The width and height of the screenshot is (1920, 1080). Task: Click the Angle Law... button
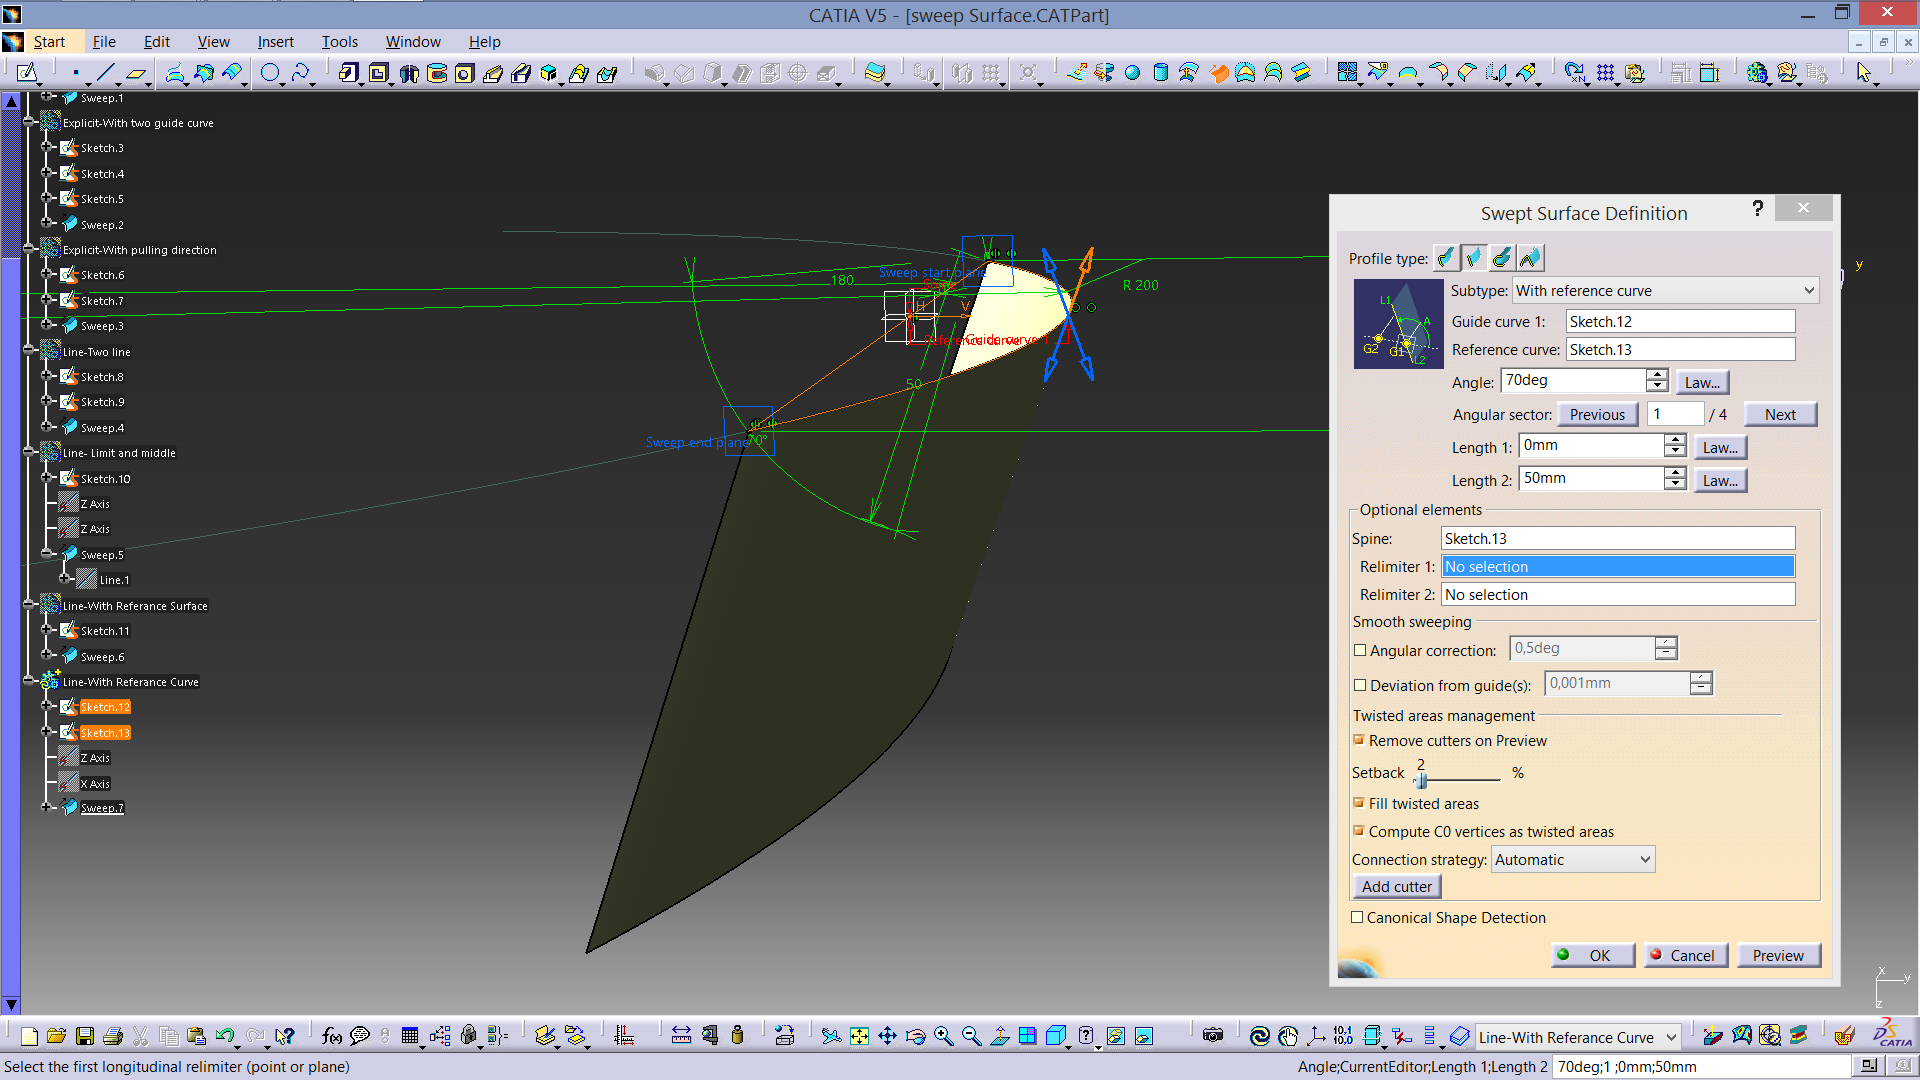click(1702, 382)
